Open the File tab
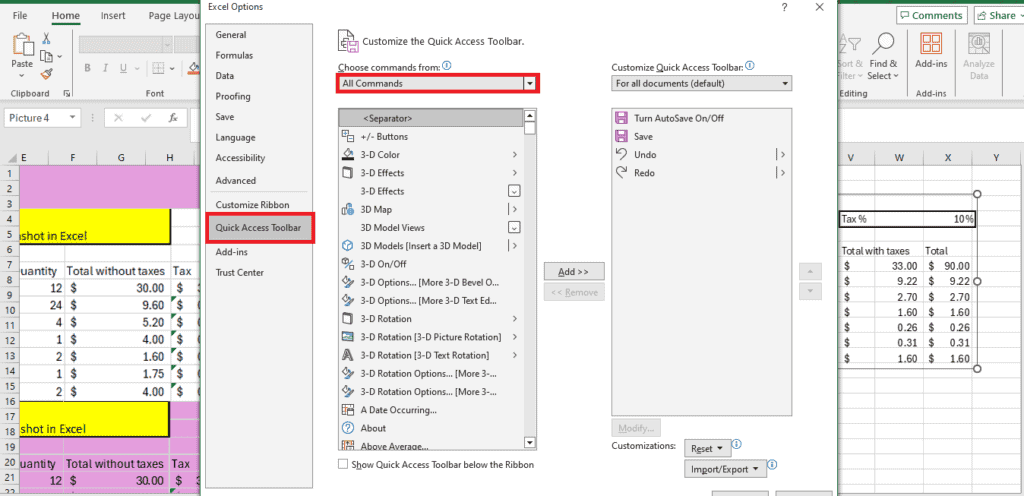Screen dimensions: 1024x496 (20, 15)
